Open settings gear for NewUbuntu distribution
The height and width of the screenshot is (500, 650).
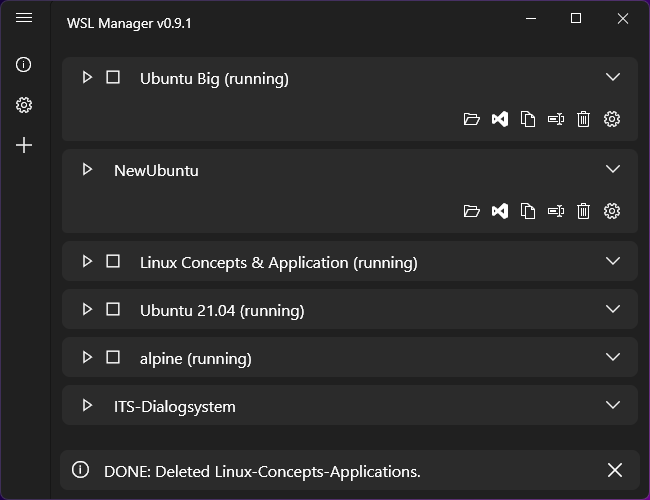point(612,211)
